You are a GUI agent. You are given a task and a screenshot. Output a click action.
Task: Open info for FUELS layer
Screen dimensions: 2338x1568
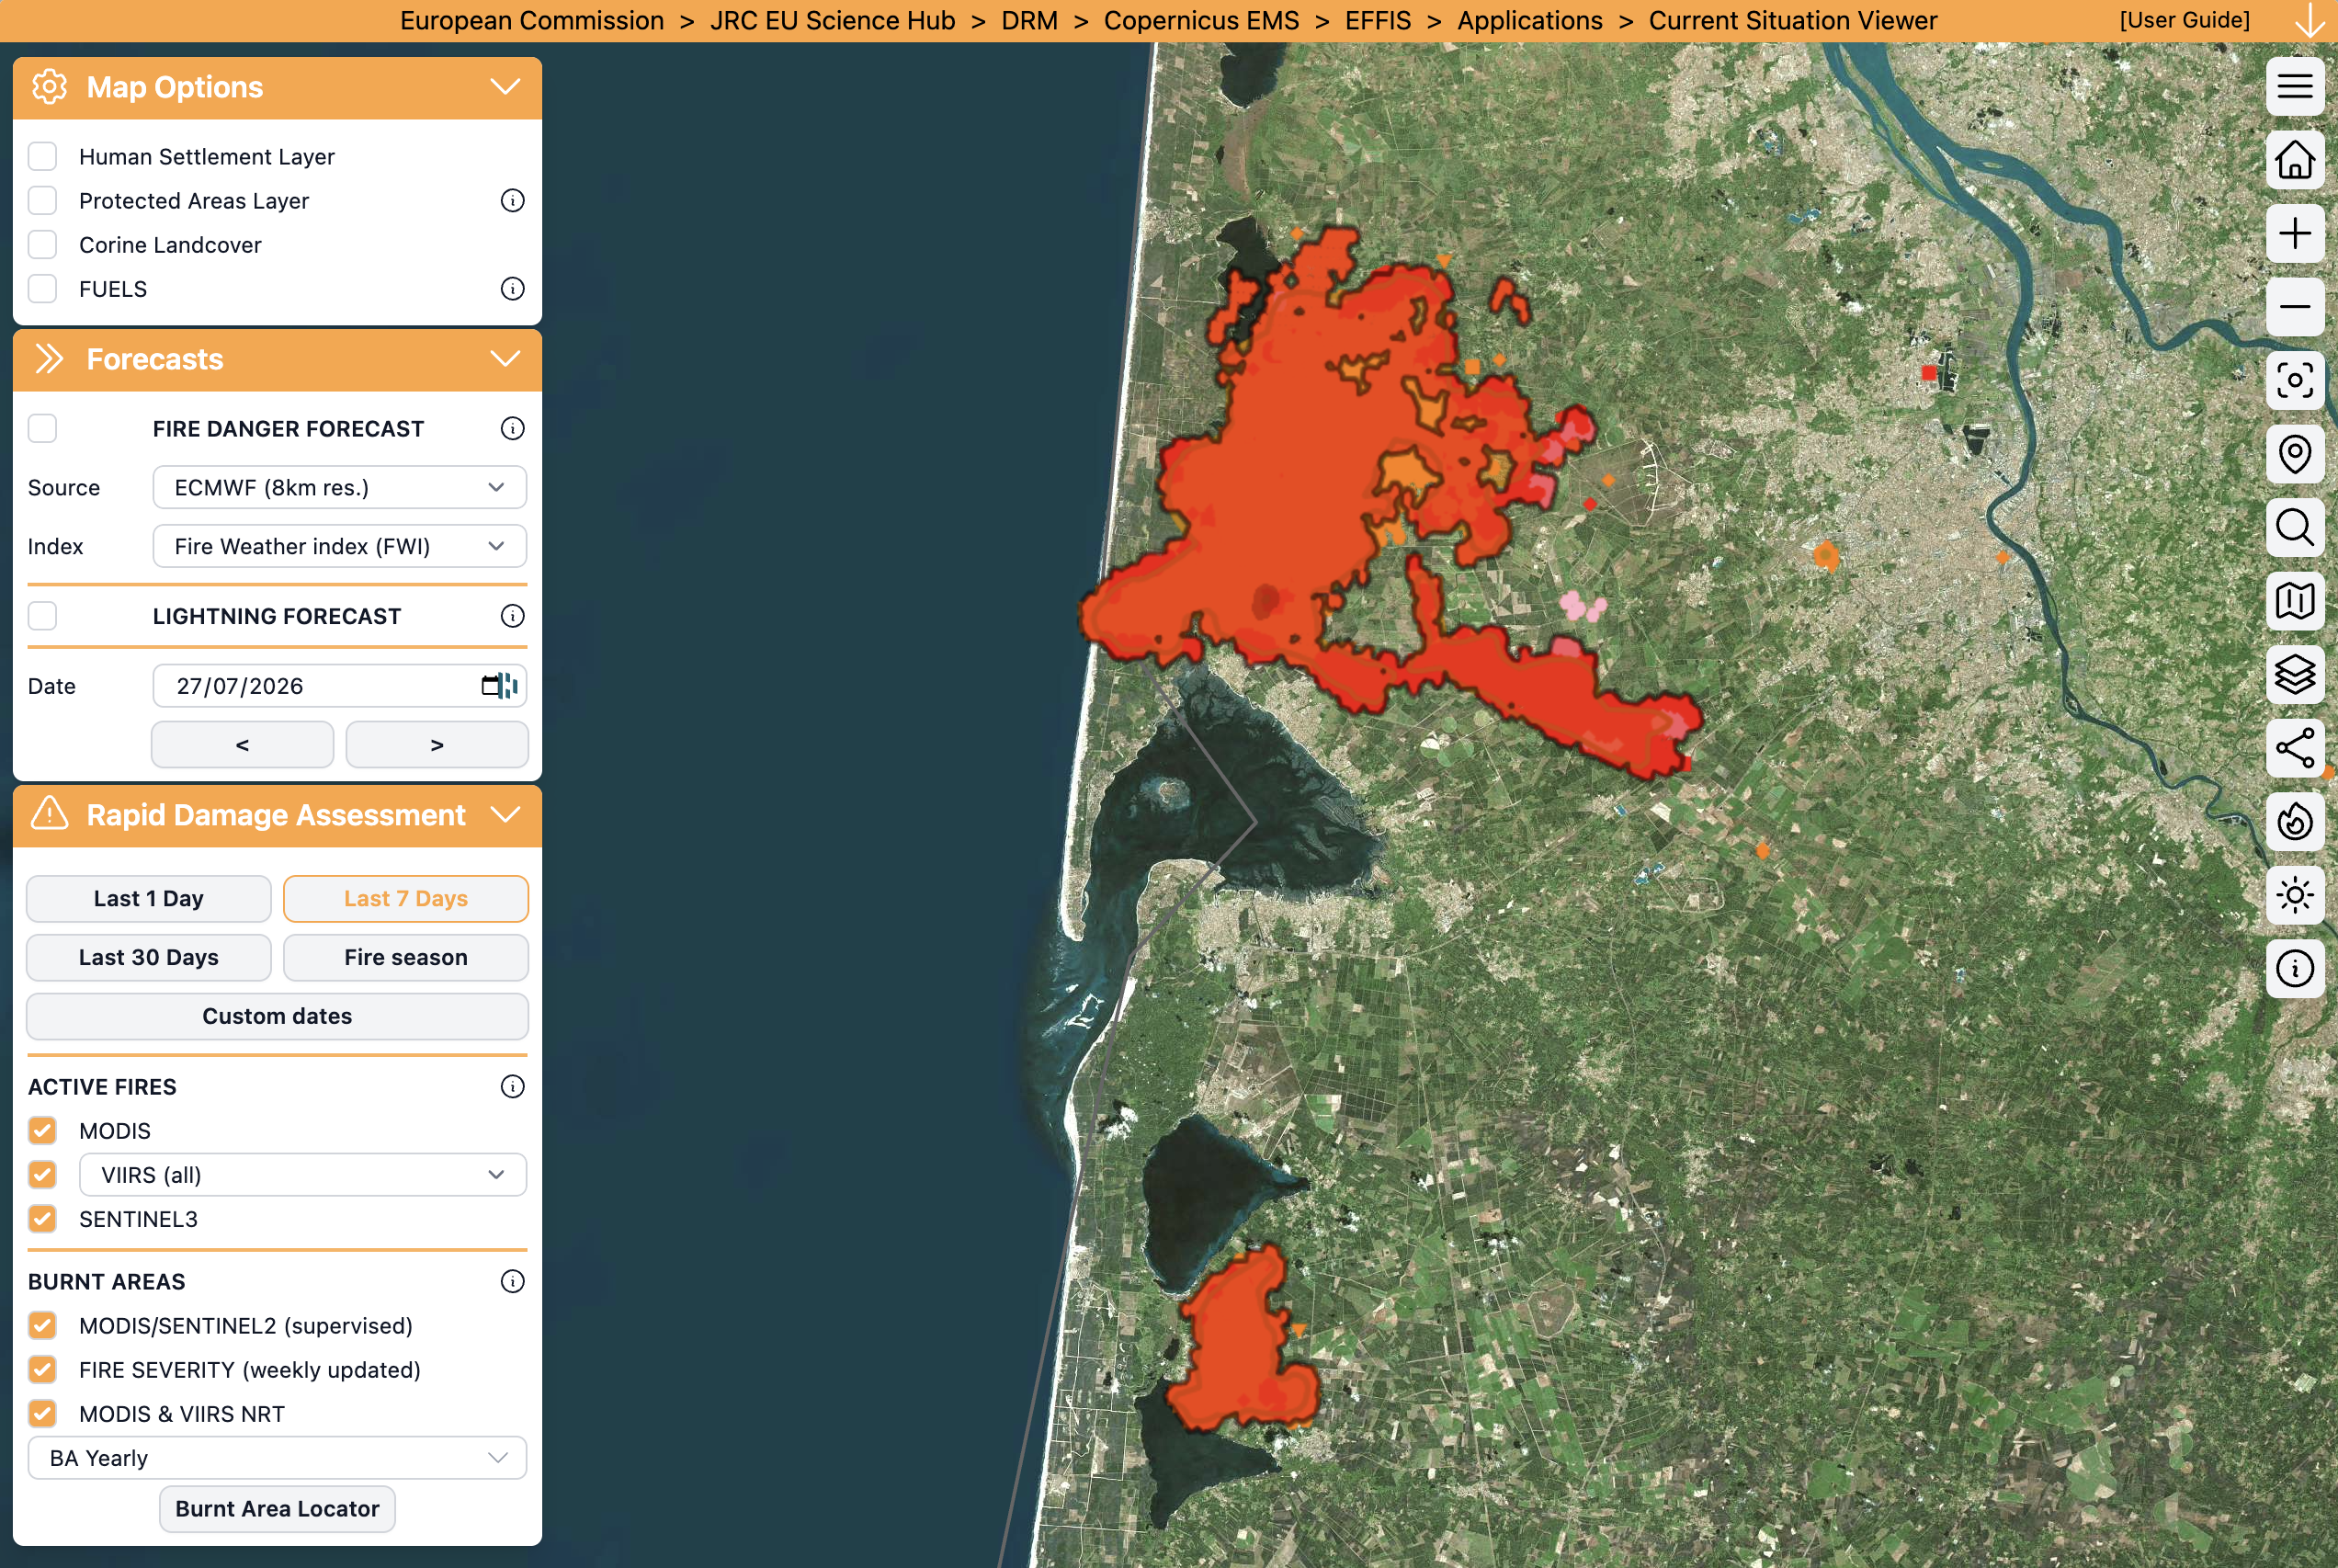point(512,289)
